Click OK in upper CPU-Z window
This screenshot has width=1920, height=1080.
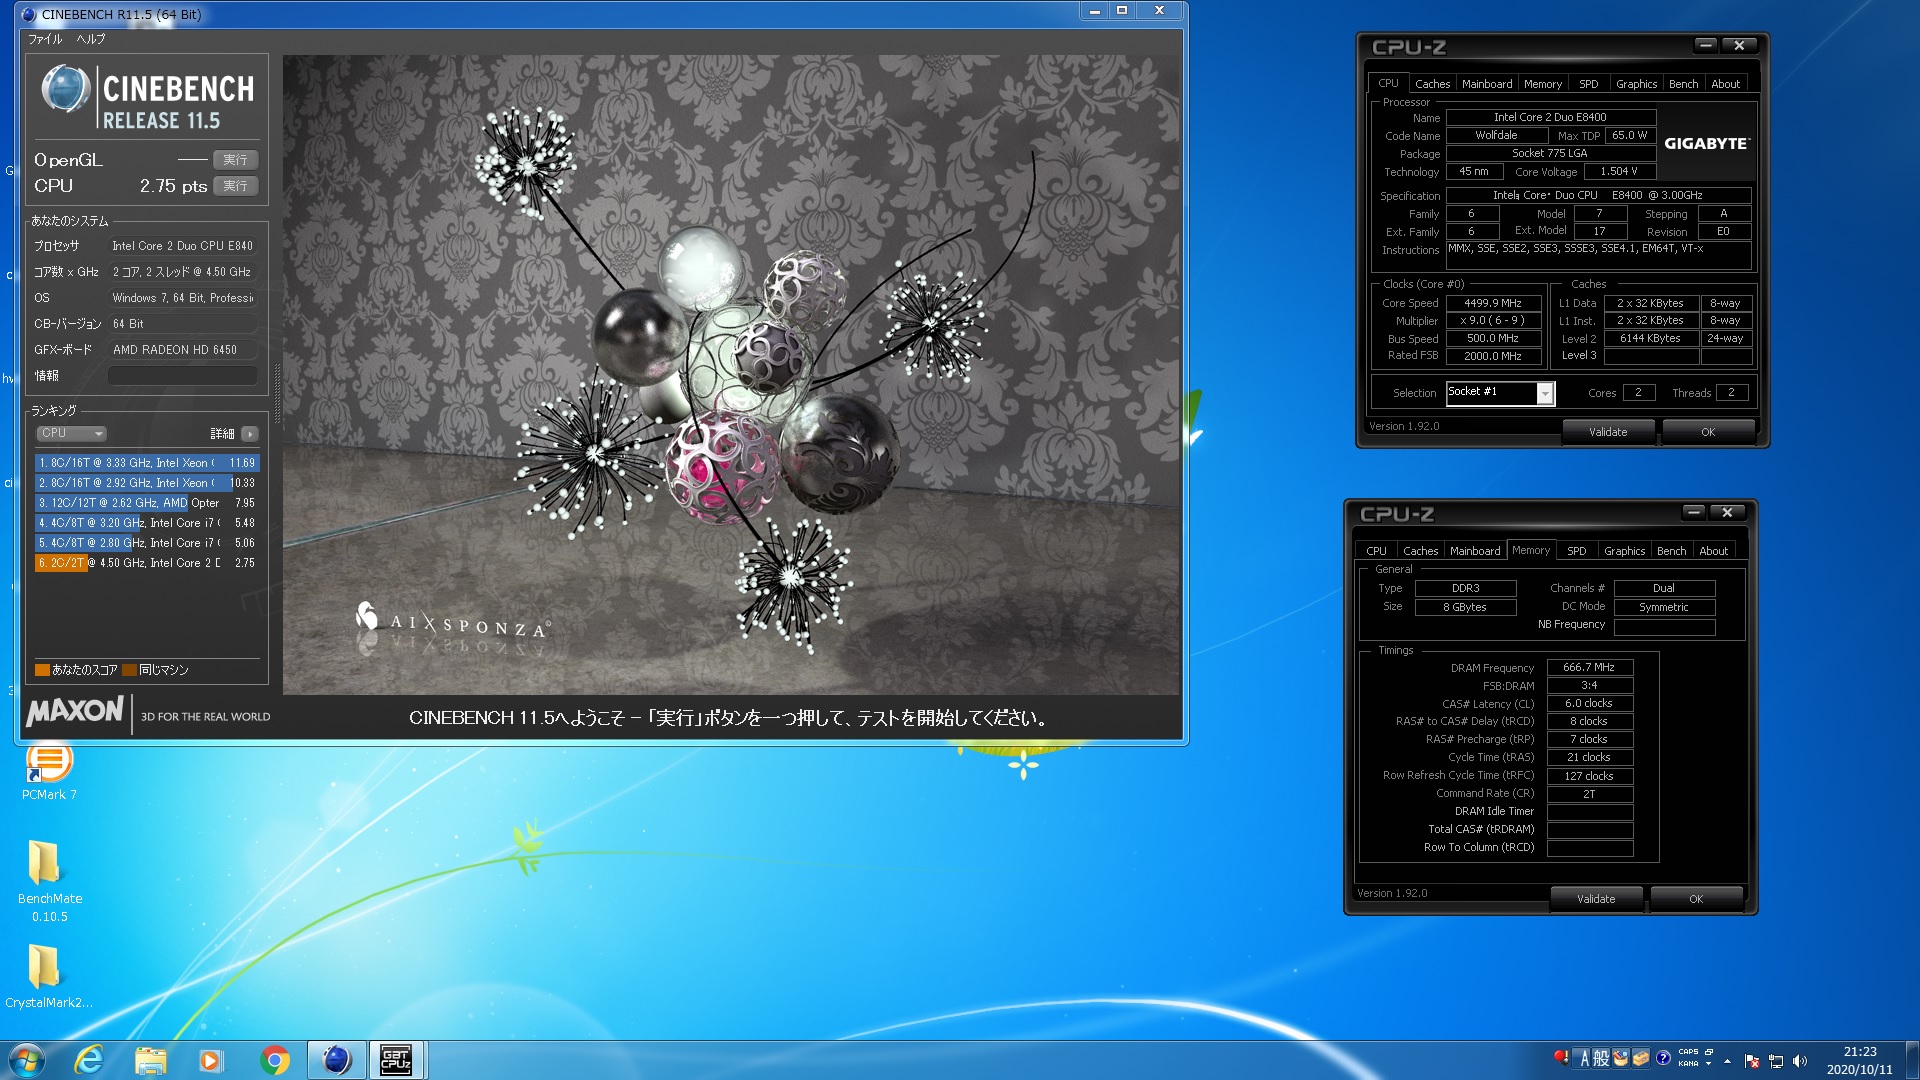click(x=1708, y=432)
